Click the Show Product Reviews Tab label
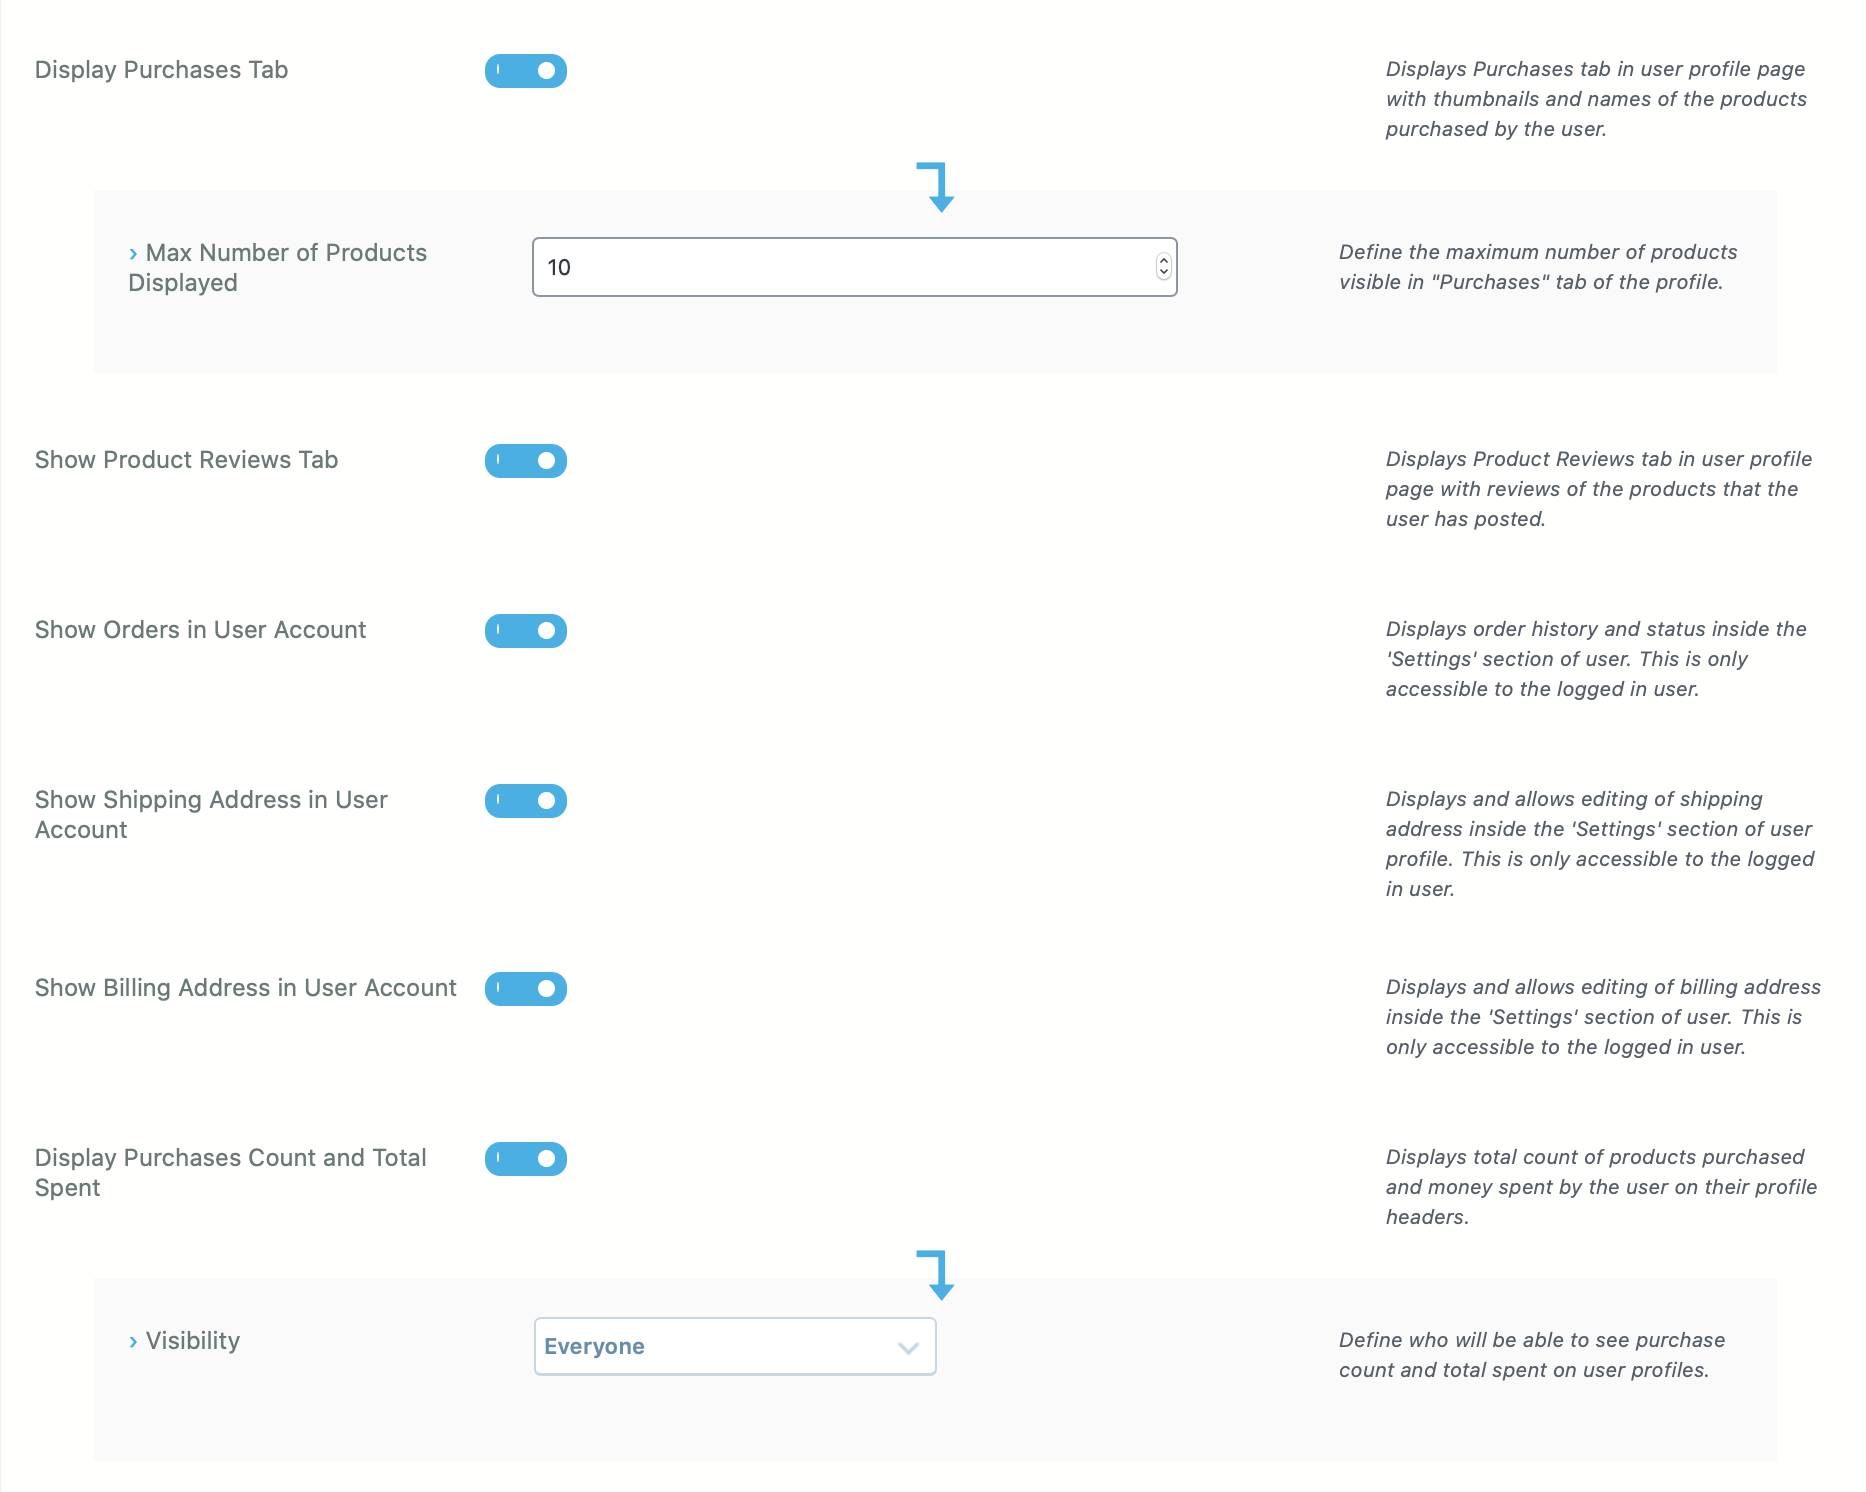Image resolution: width=1866 pixels, height=1492 pixels. [x=186, y=460]
